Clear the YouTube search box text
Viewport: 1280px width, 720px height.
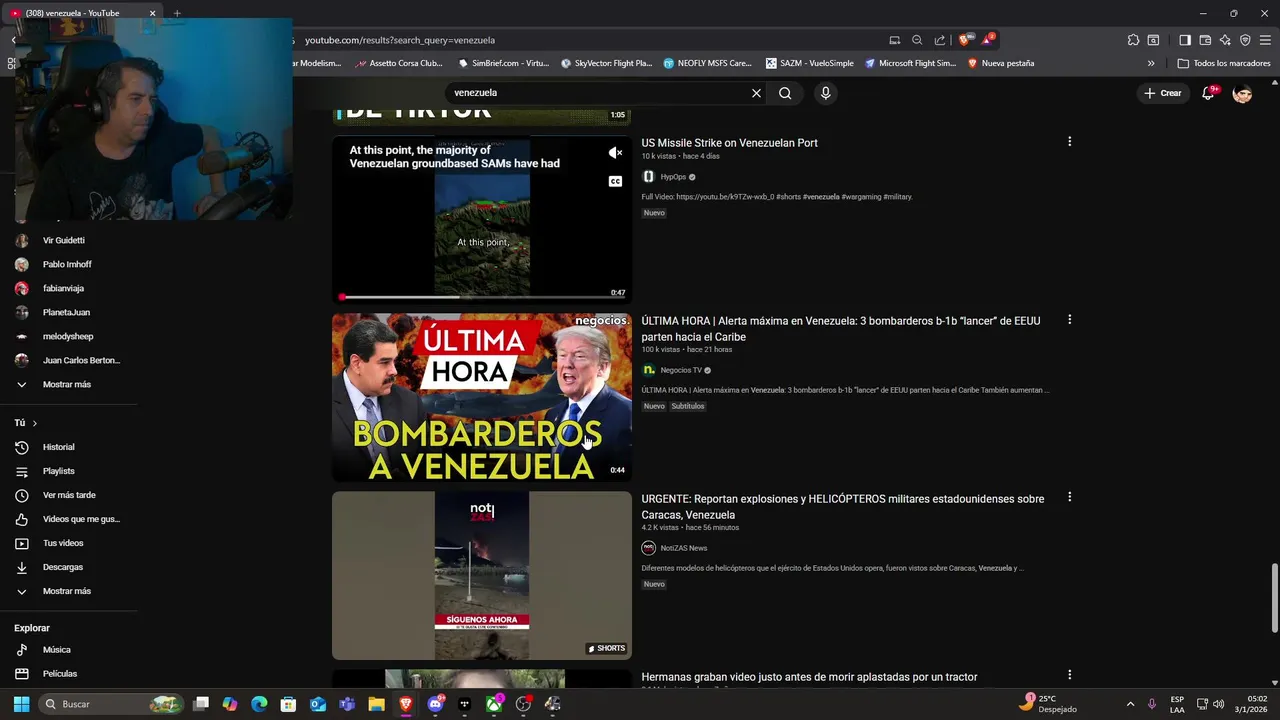tap(756, 93)
